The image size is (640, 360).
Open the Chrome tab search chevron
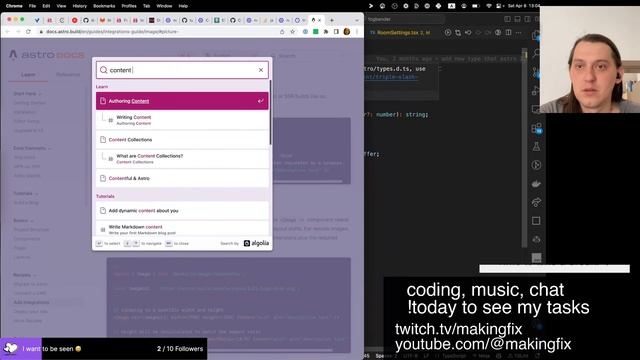pos(357,20)
